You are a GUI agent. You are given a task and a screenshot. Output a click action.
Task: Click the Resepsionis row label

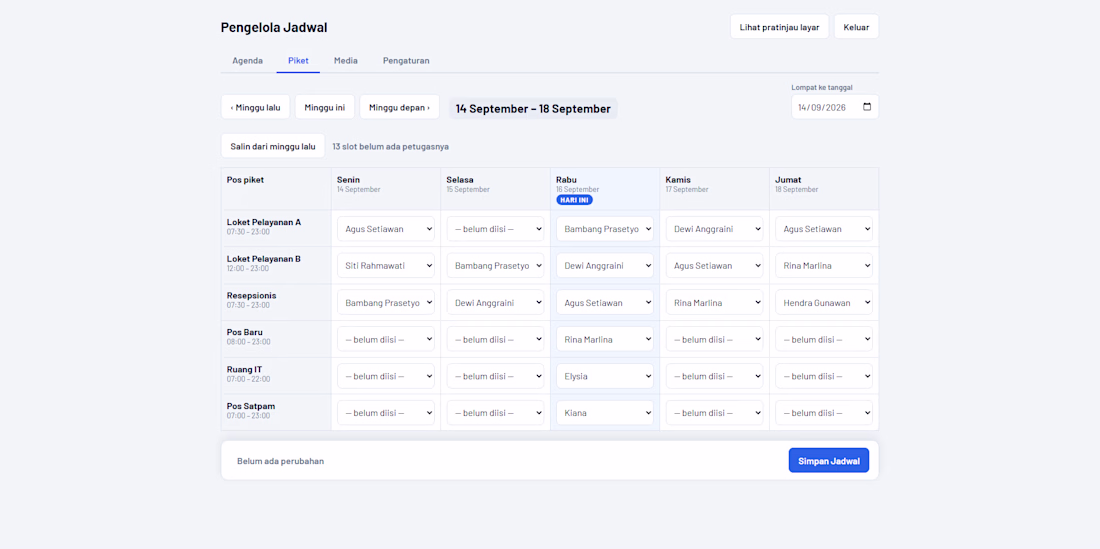pos(251,295)
